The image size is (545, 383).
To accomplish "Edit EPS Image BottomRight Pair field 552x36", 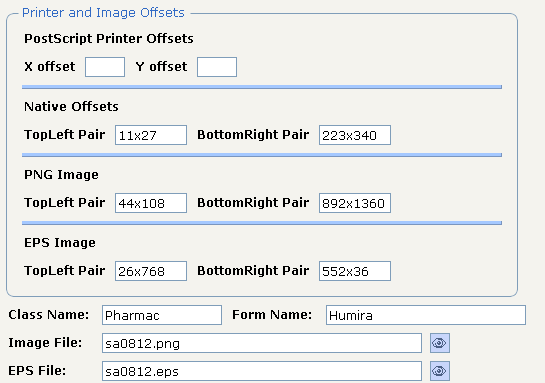I will (355, 271).
